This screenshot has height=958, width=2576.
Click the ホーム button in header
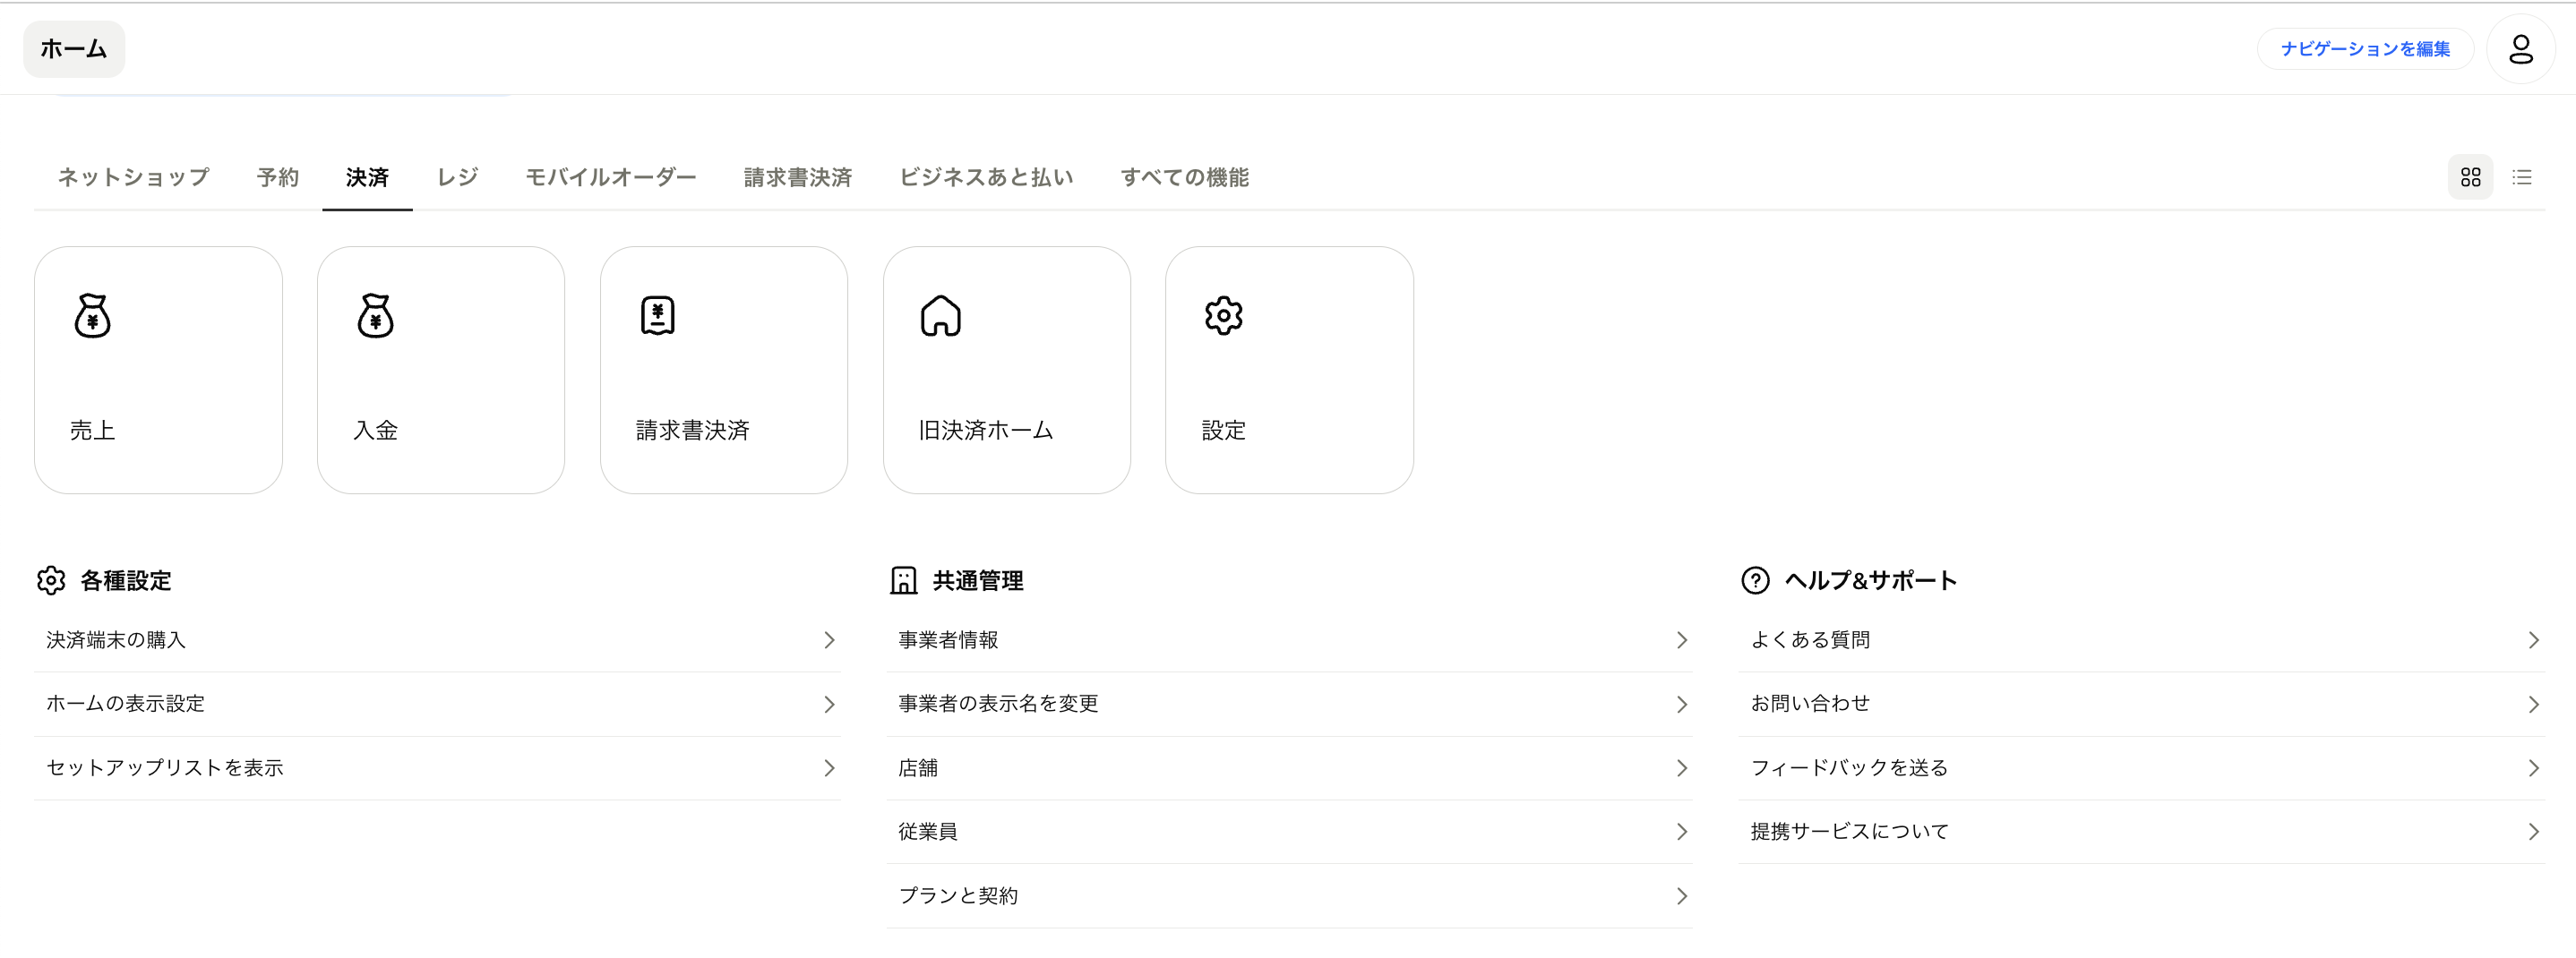(x=74, y=49)
